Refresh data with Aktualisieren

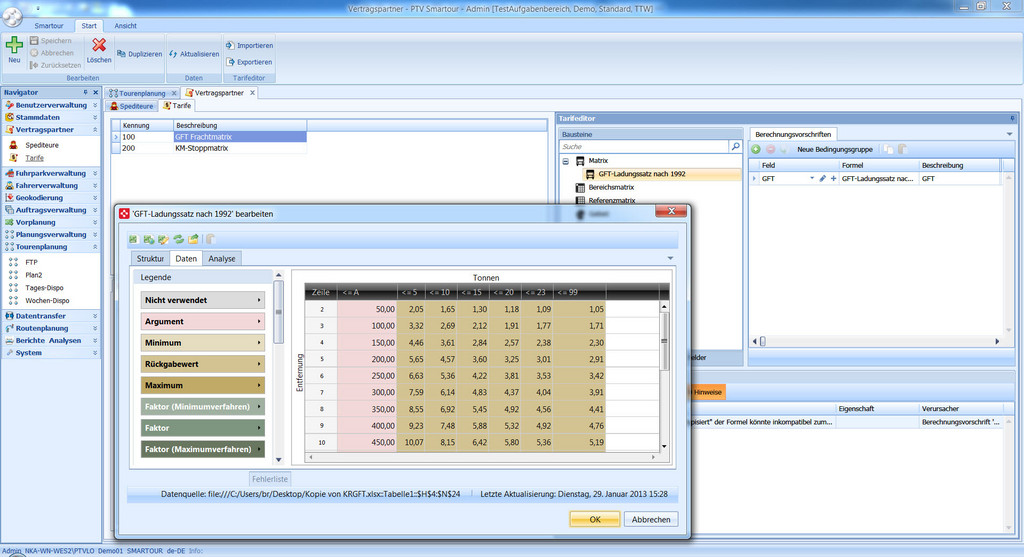[x=194, y=54]
